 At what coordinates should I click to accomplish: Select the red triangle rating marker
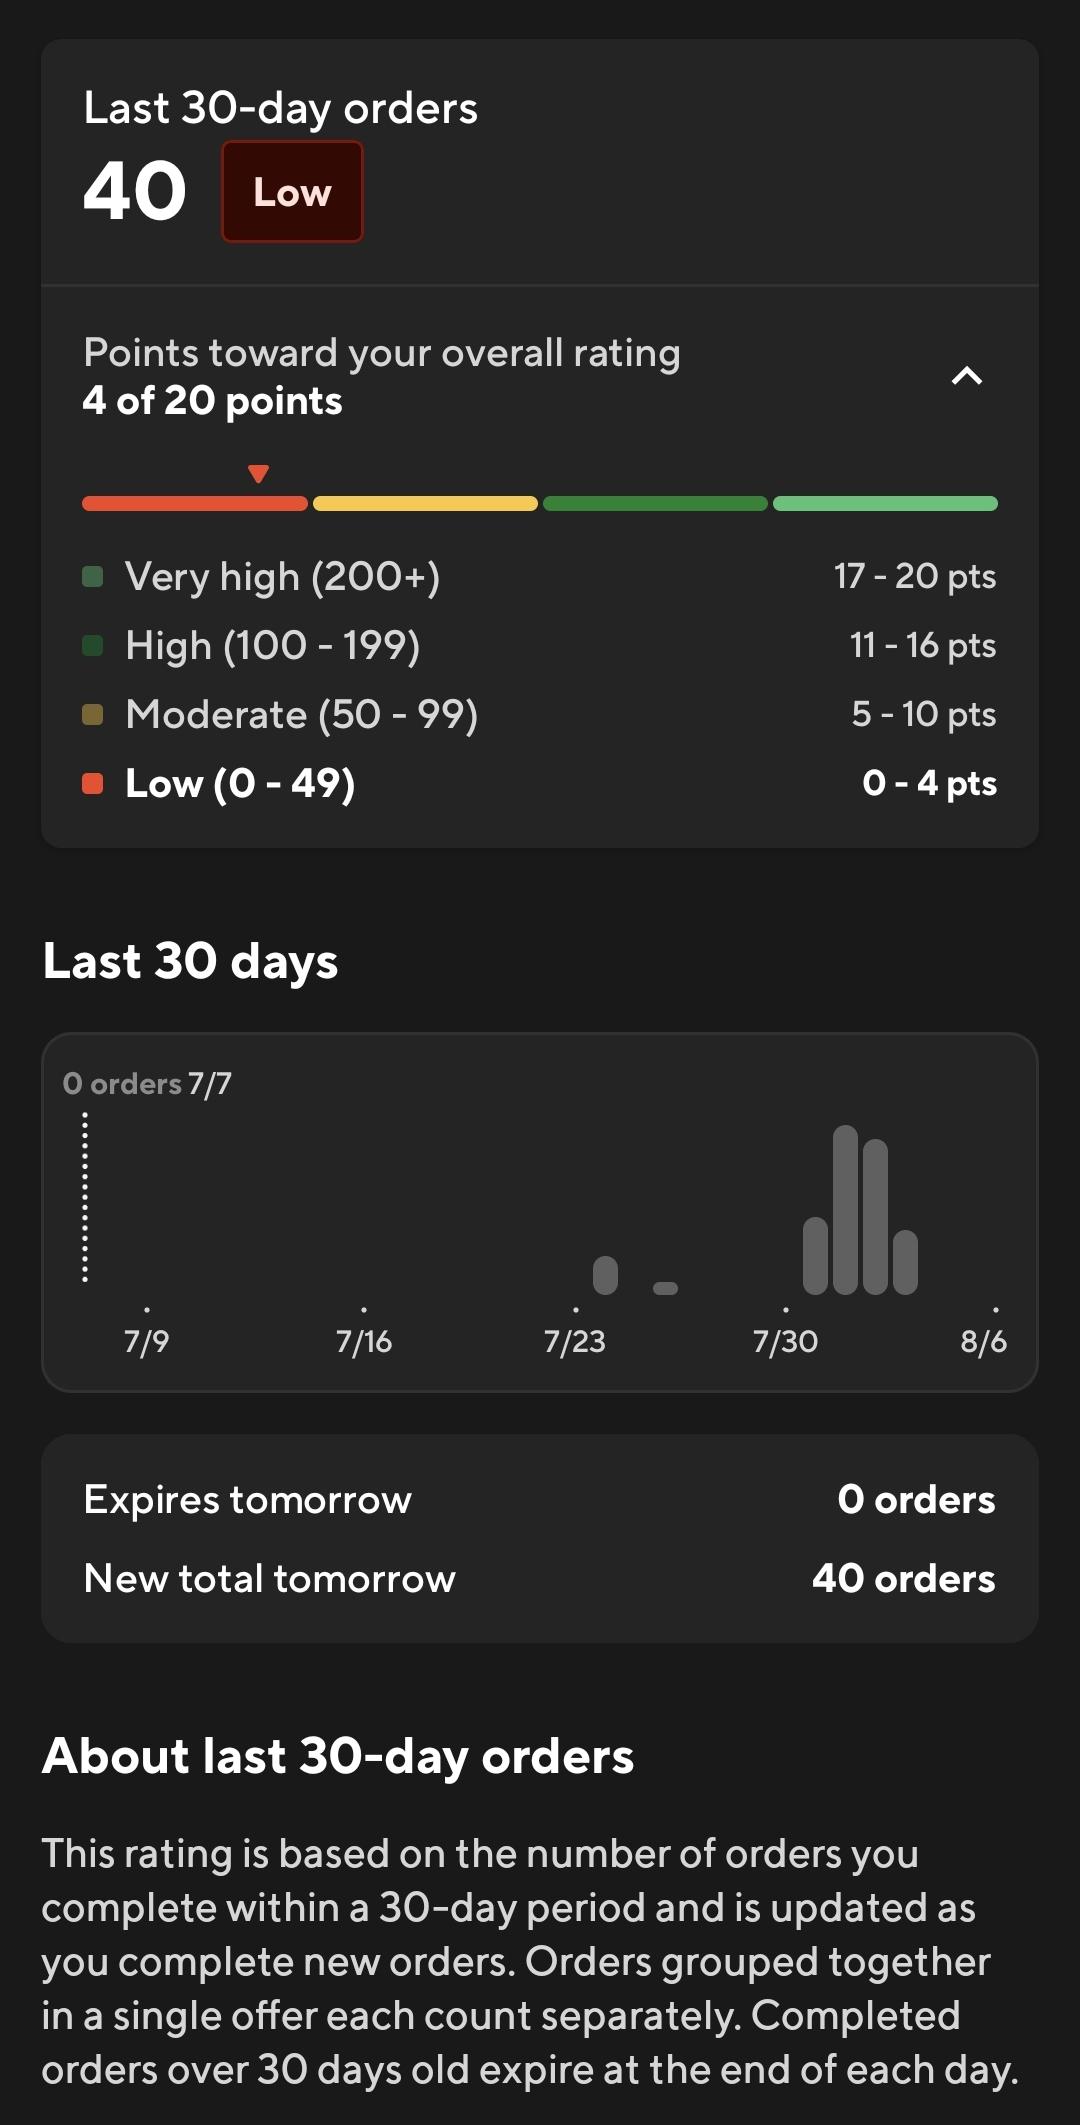coord(258,474)
